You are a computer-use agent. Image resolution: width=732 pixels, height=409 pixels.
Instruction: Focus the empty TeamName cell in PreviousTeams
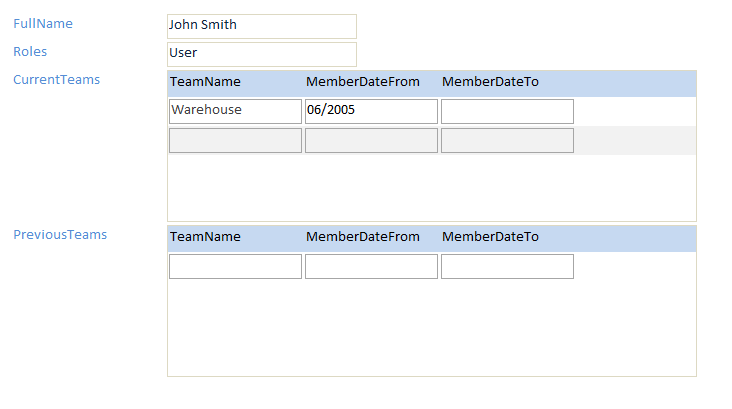pos(235,266)
